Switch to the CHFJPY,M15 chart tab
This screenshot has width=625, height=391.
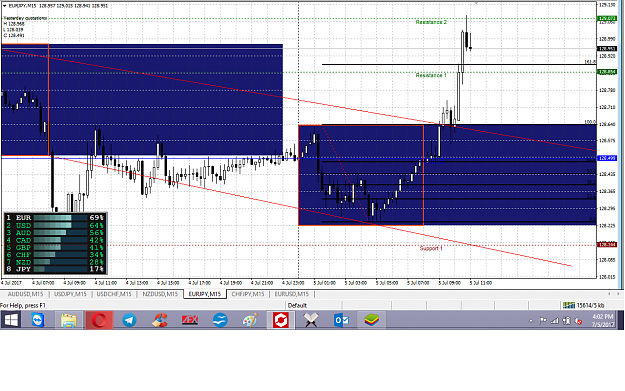pos(248,294)
